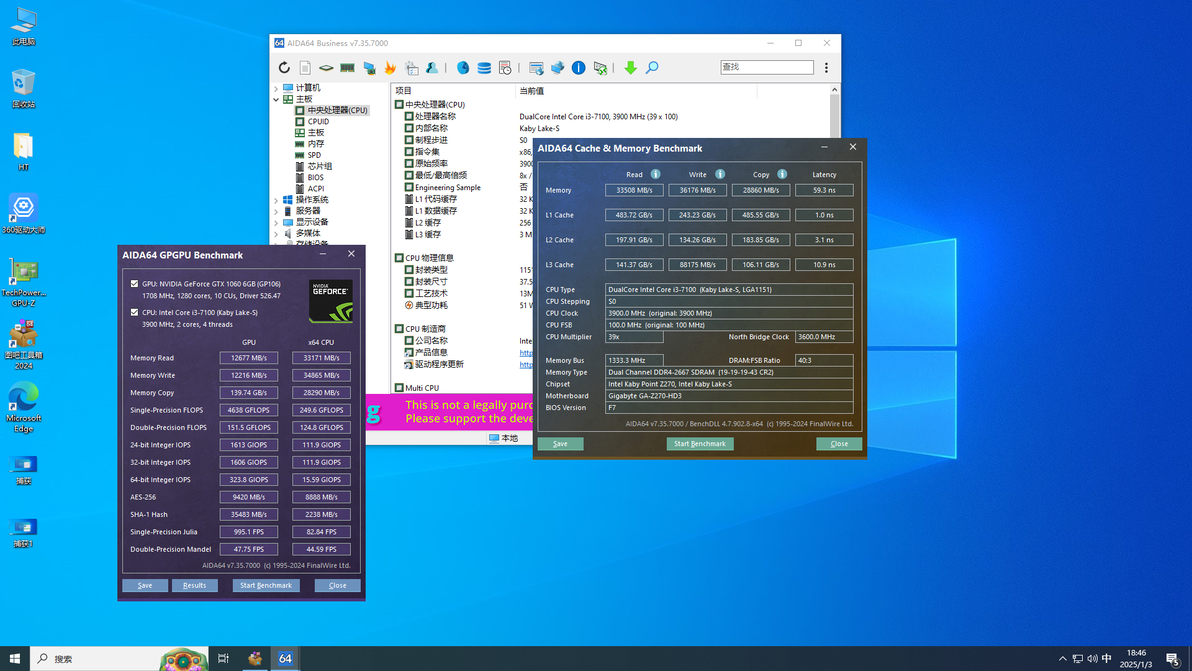Click the magnifier search icon in toolbar
This screenshot has width=1192, height=671.
[x=652, y=68]
